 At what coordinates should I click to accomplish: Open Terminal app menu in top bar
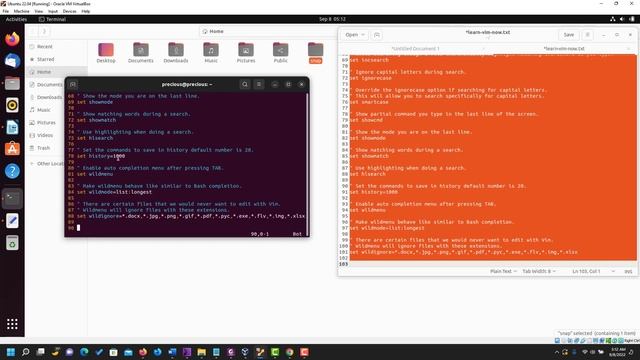(52, 19)
